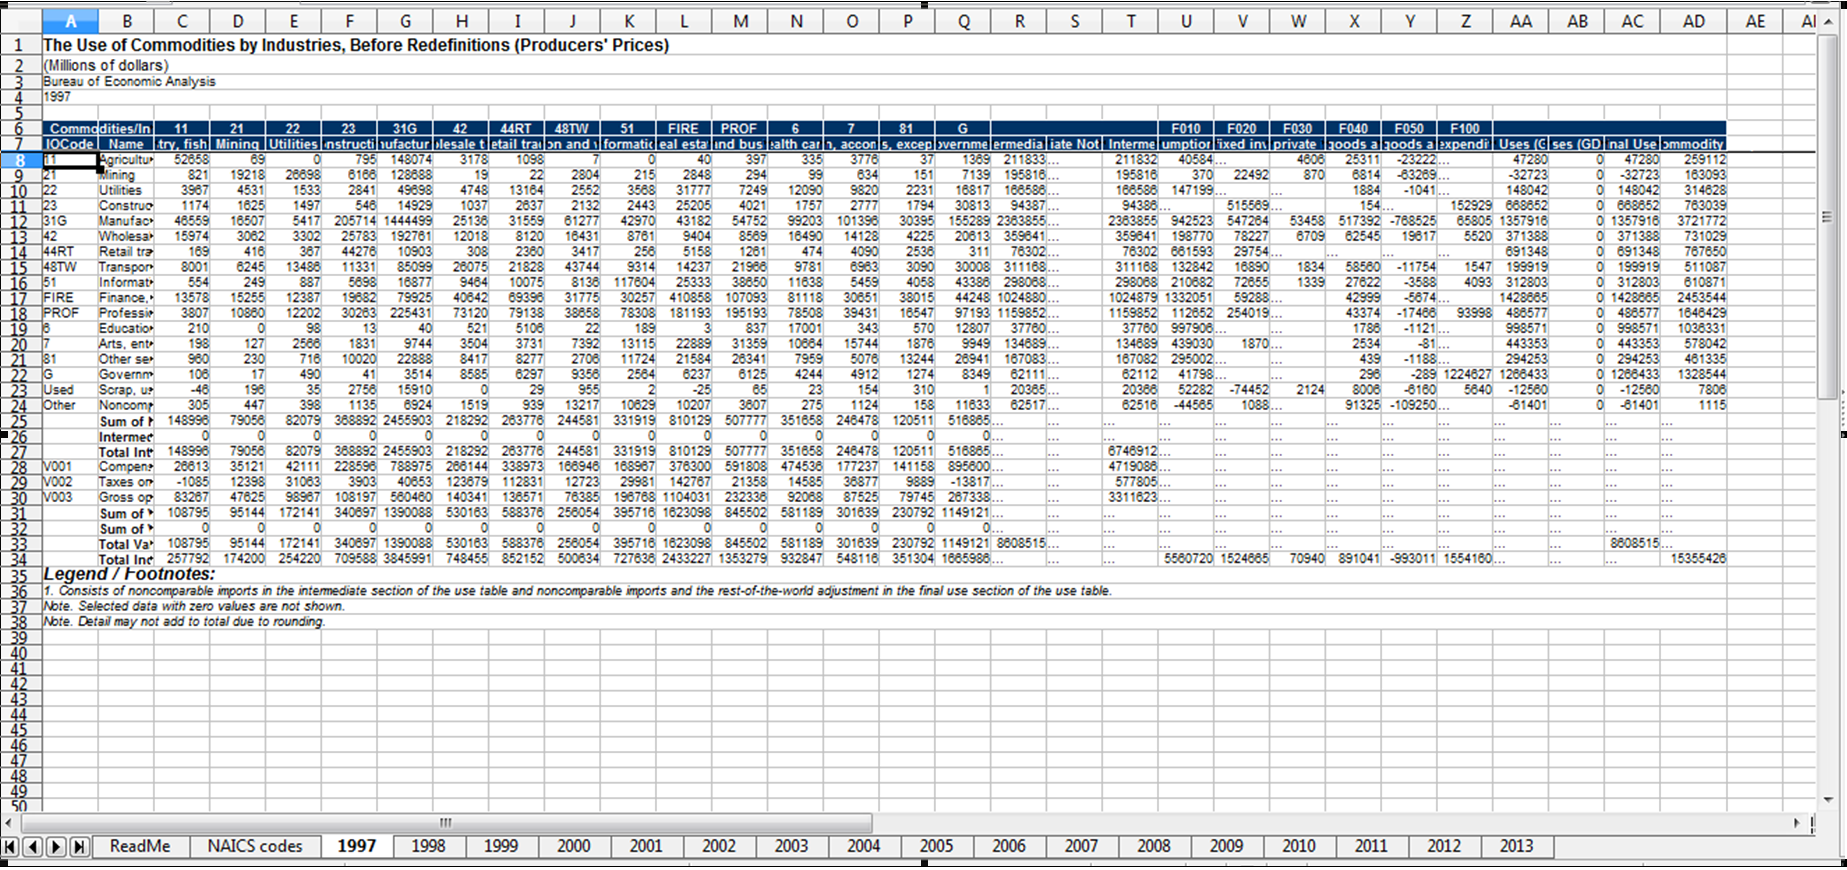The height and width of the screenshot is (870, 1847).
Task: Click previous sheet navigation arrow
Action: click(x=33, y=847)
